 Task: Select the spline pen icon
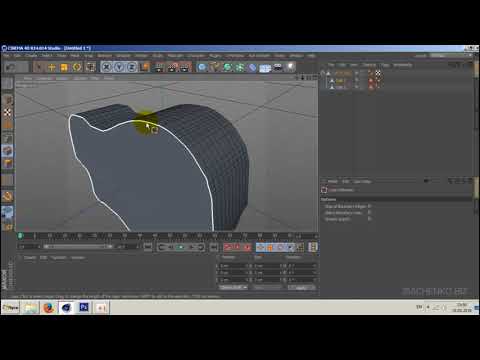(214, 67)
